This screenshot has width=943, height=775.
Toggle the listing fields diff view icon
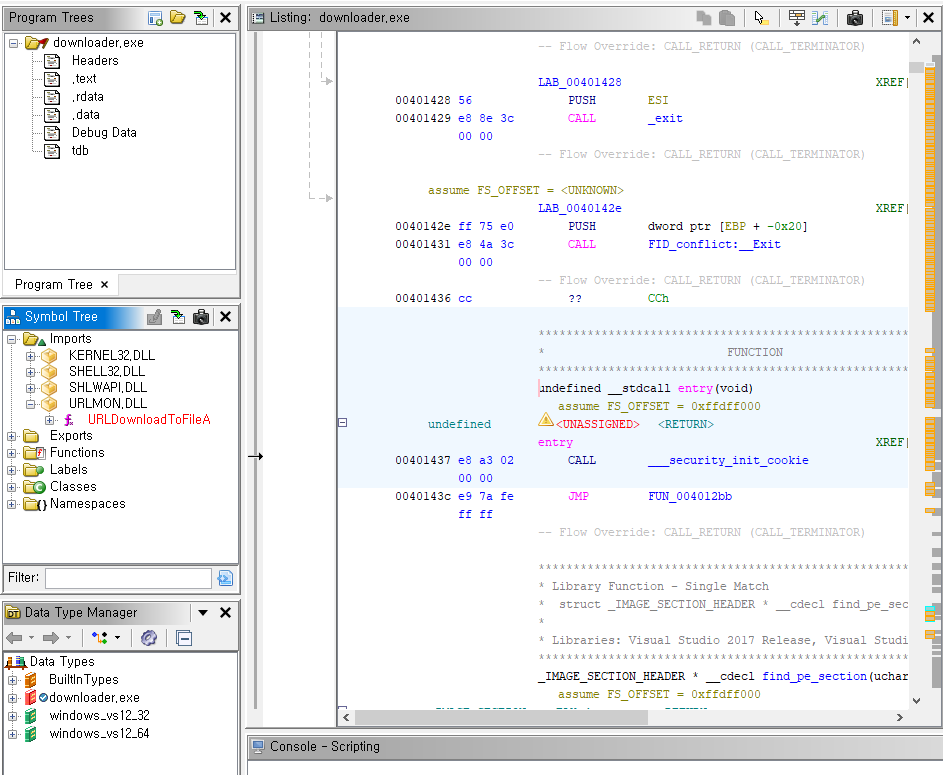click(x=821, y=17)
